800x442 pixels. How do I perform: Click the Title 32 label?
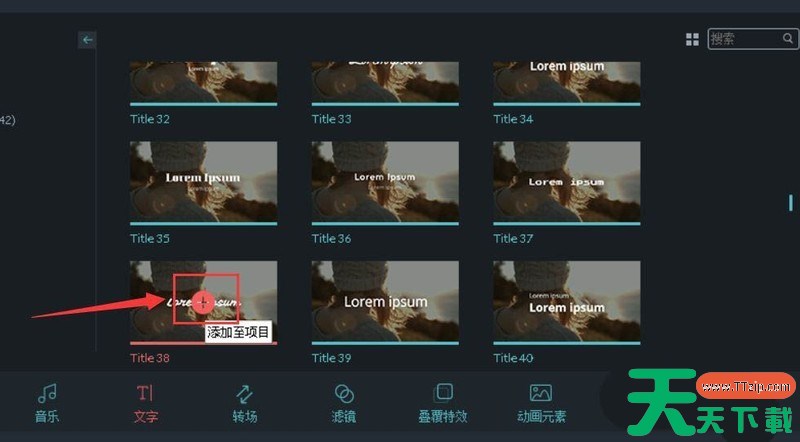(x=150, y=119)
